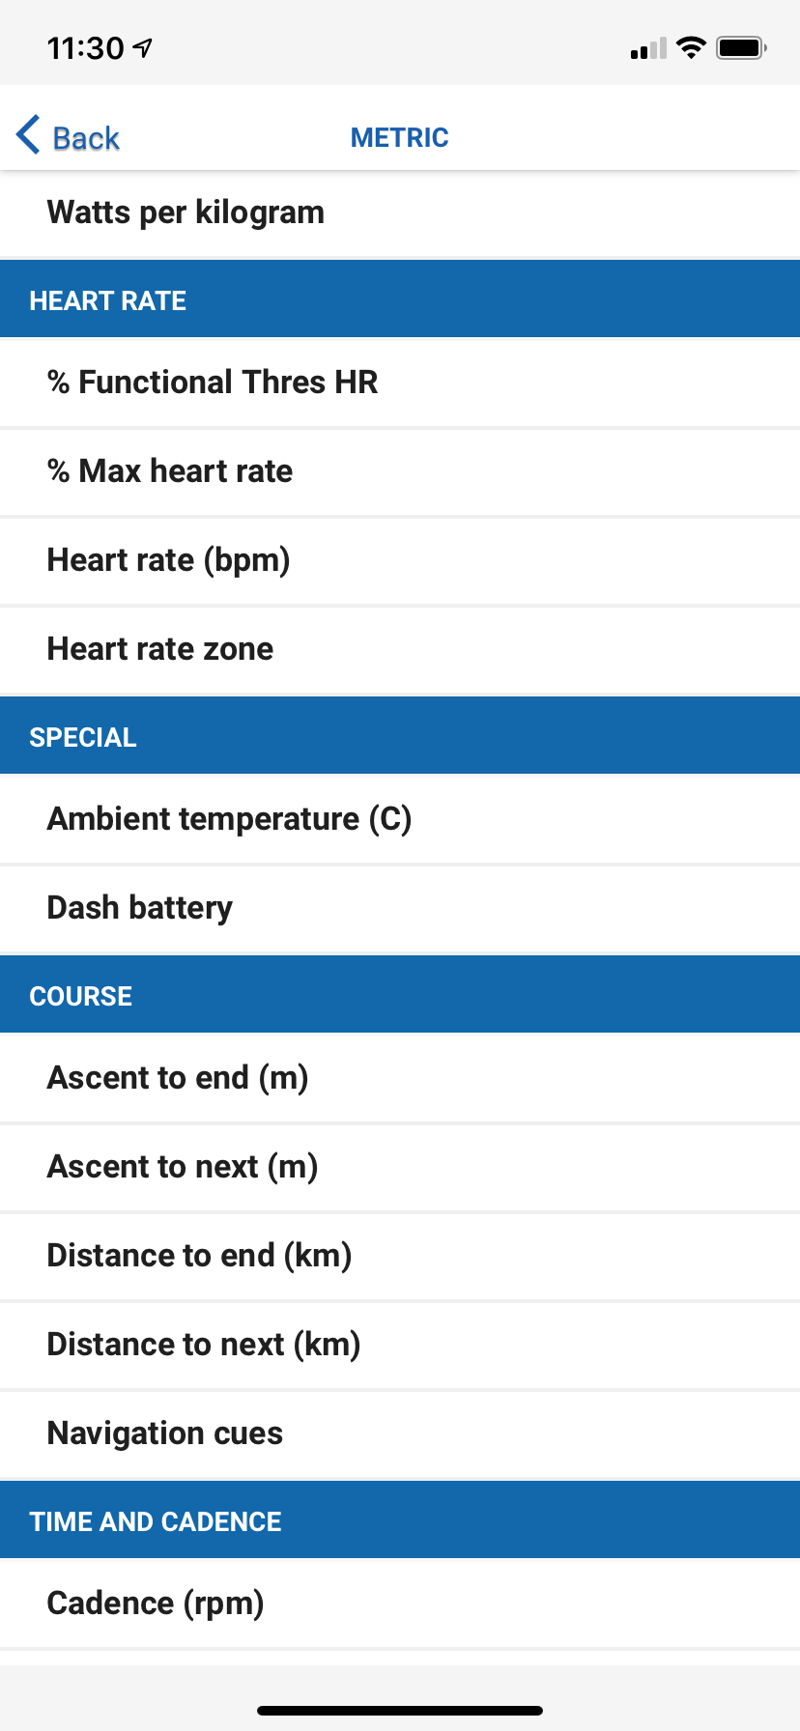Choose Ambient temperature (C) metric
The image size is (800, 1731).
point(229,819)
